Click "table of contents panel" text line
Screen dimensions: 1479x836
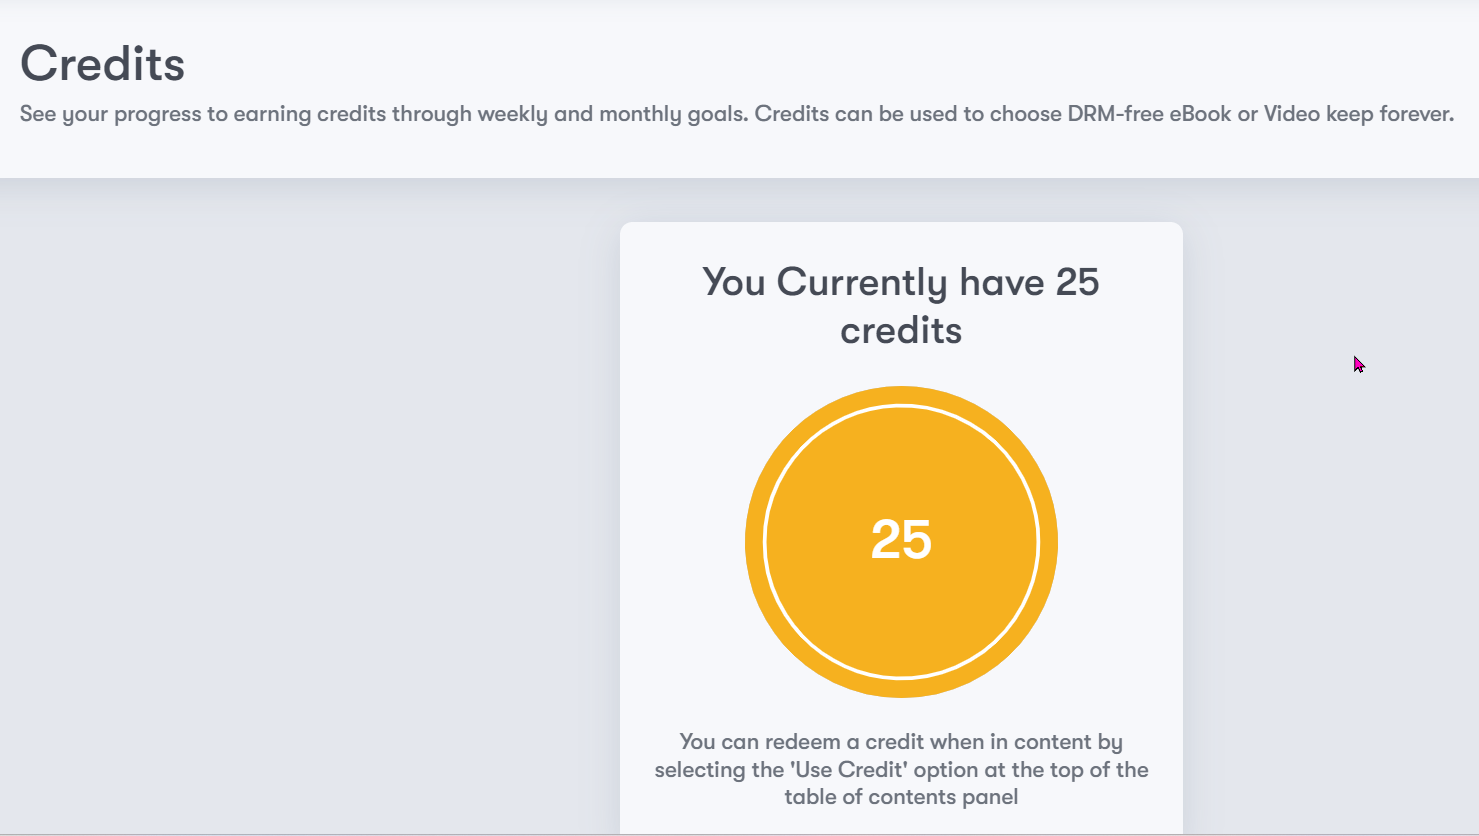(x=901, y=797)
